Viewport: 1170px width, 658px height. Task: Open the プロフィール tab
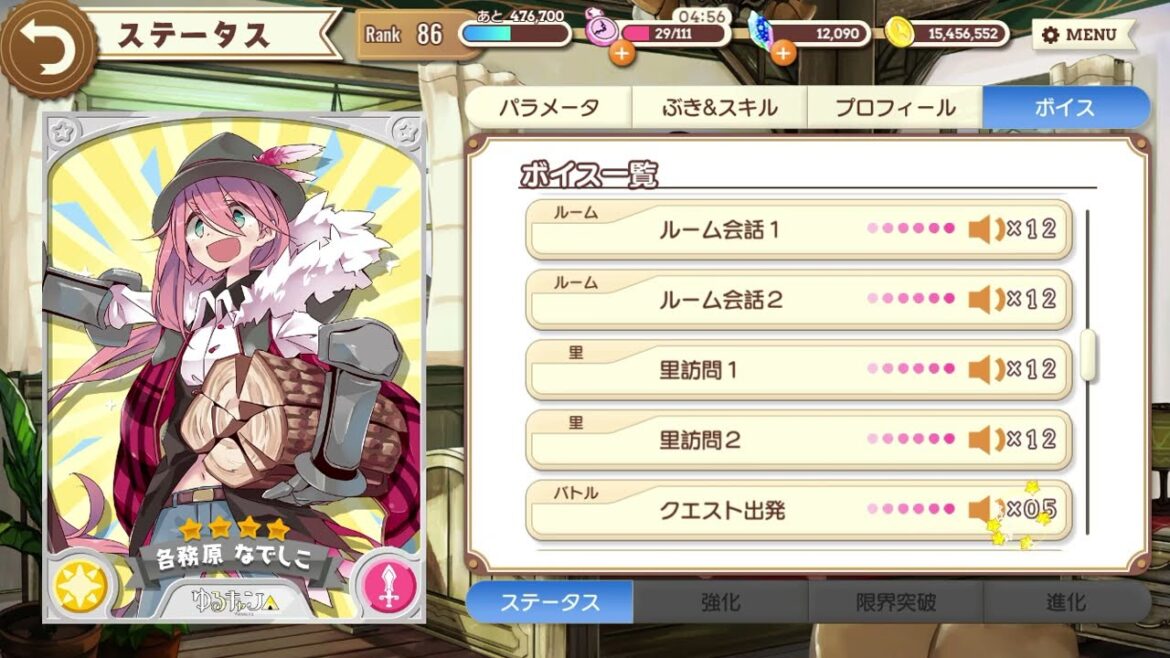tap(895, 107)
